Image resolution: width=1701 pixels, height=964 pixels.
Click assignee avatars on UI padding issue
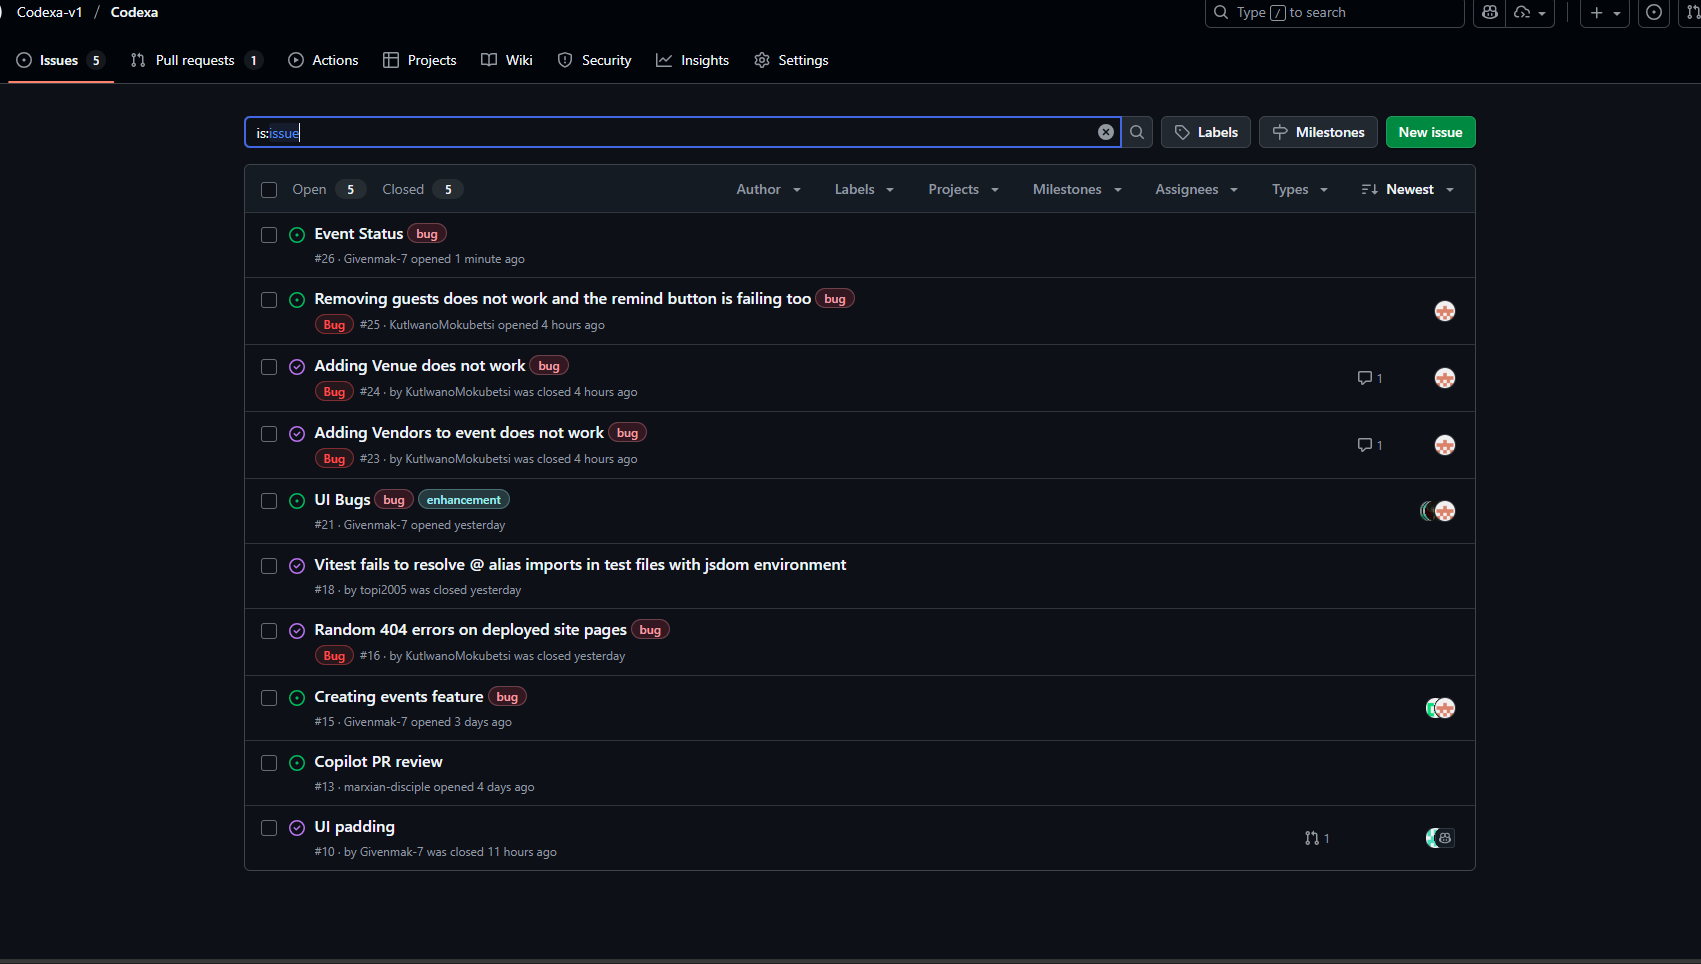pyautogui.click(x=1440, y=838)
